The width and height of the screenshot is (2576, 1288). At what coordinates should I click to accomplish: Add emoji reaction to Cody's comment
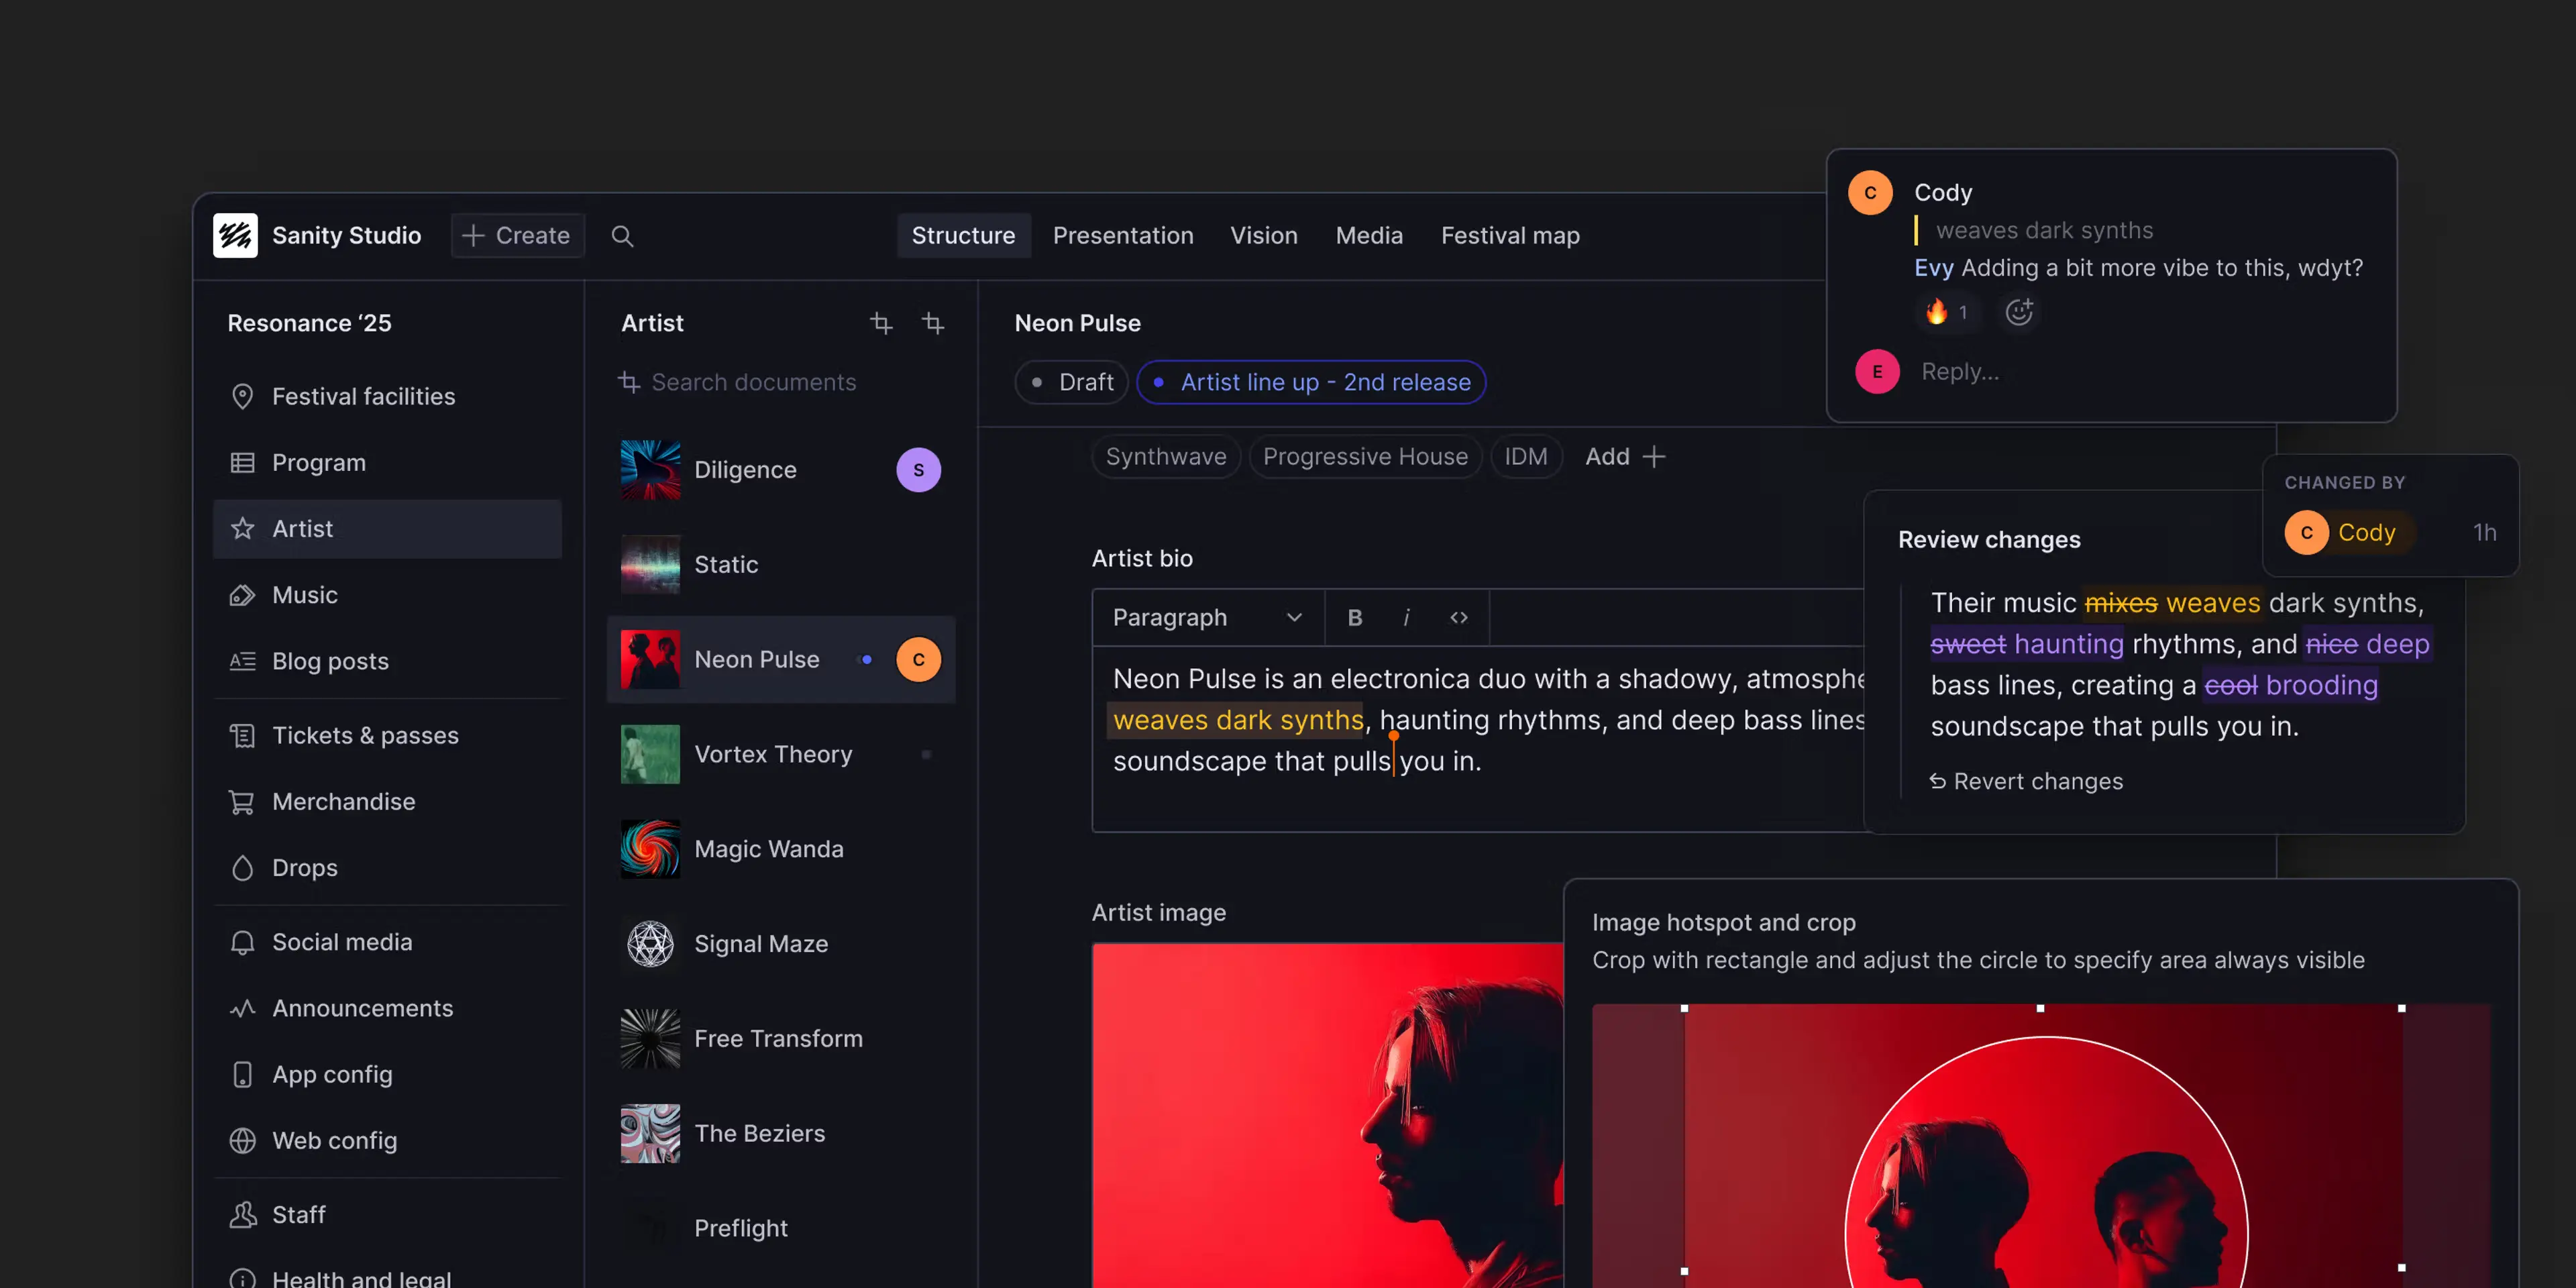2019,312
